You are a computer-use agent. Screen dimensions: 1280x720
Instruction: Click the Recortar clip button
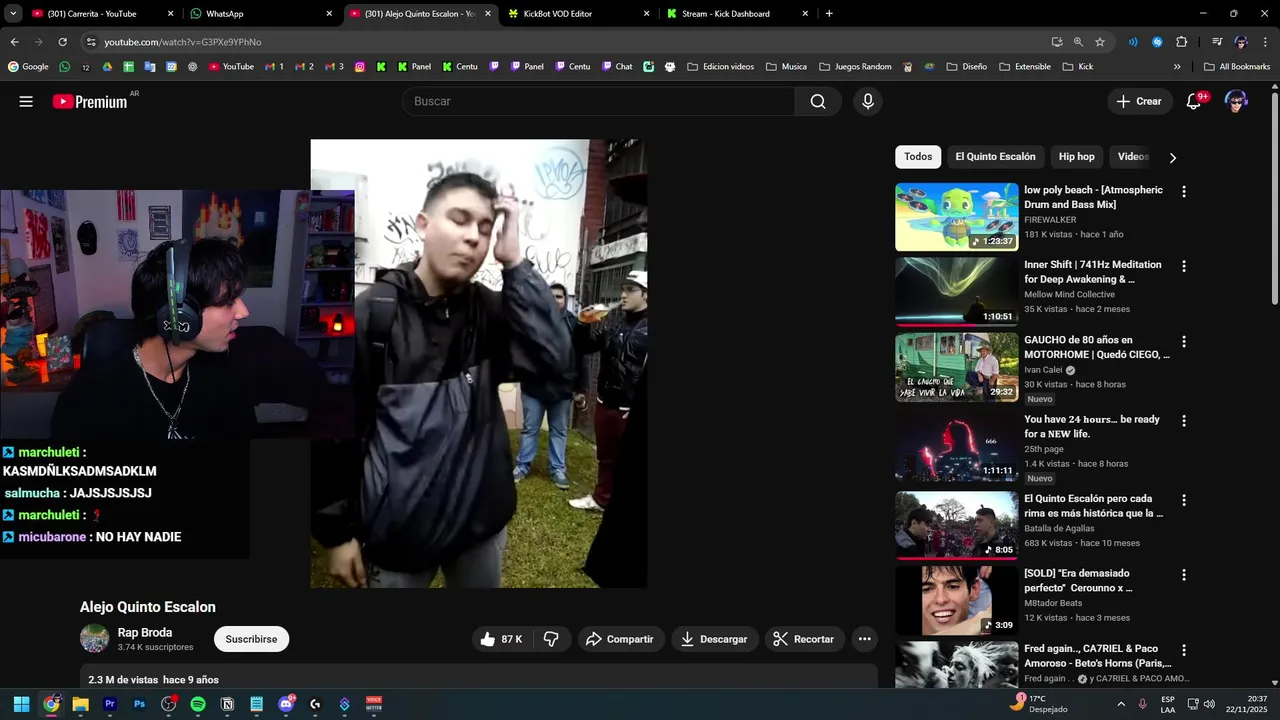[804, 639]
